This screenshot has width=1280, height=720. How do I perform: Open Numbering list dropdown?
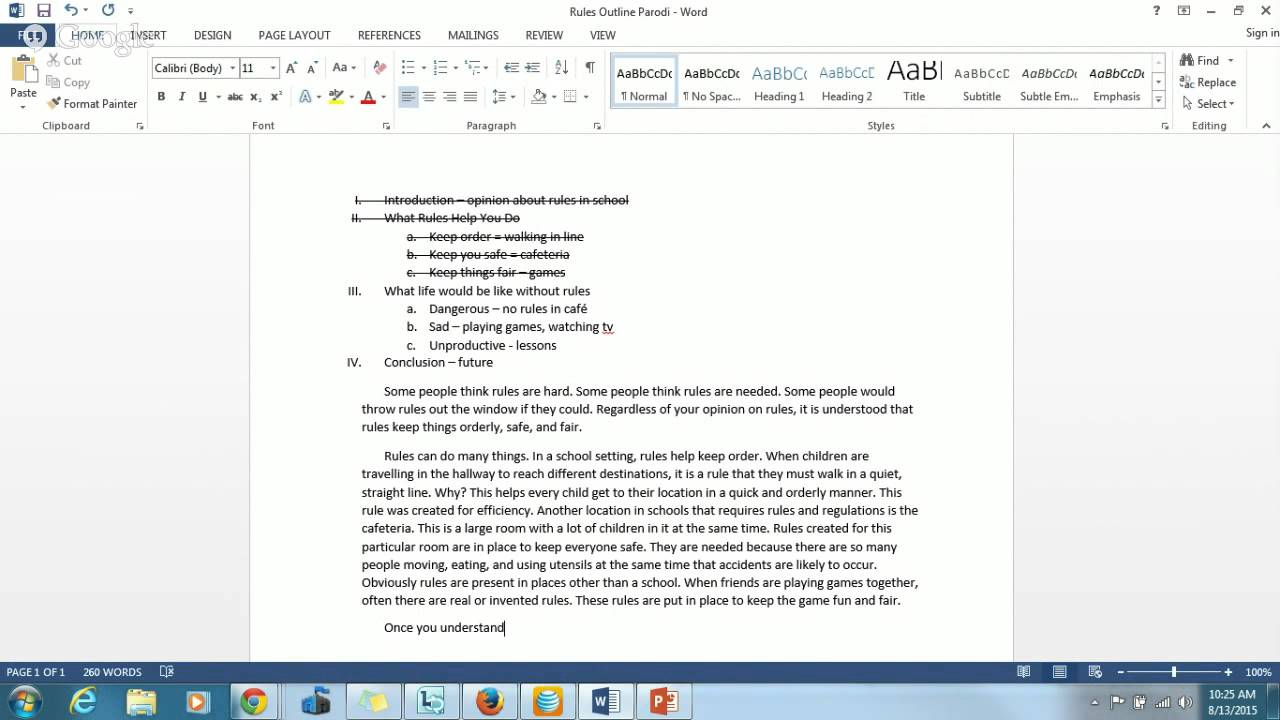coord(455,68)
